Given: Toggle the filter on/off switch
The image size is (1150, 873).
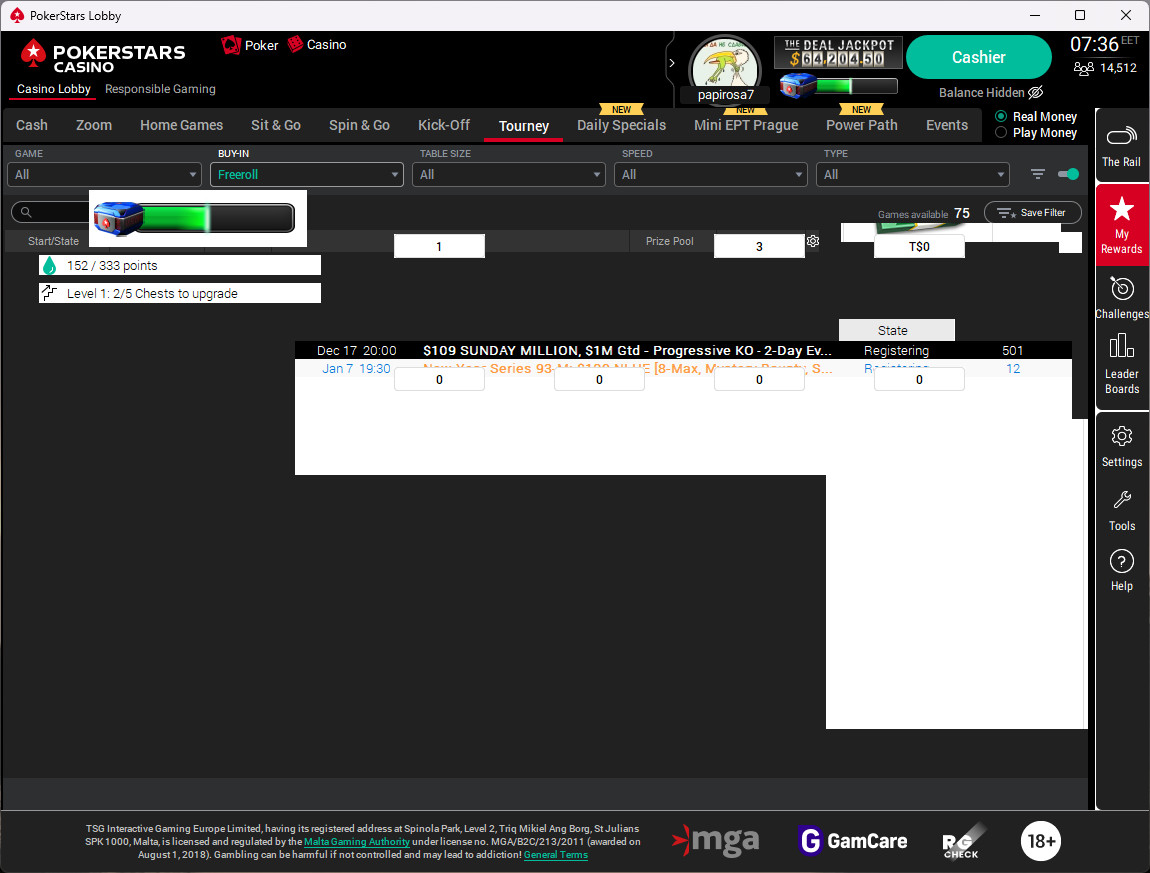Looking at the screenshot, I should coord(1068,174).
